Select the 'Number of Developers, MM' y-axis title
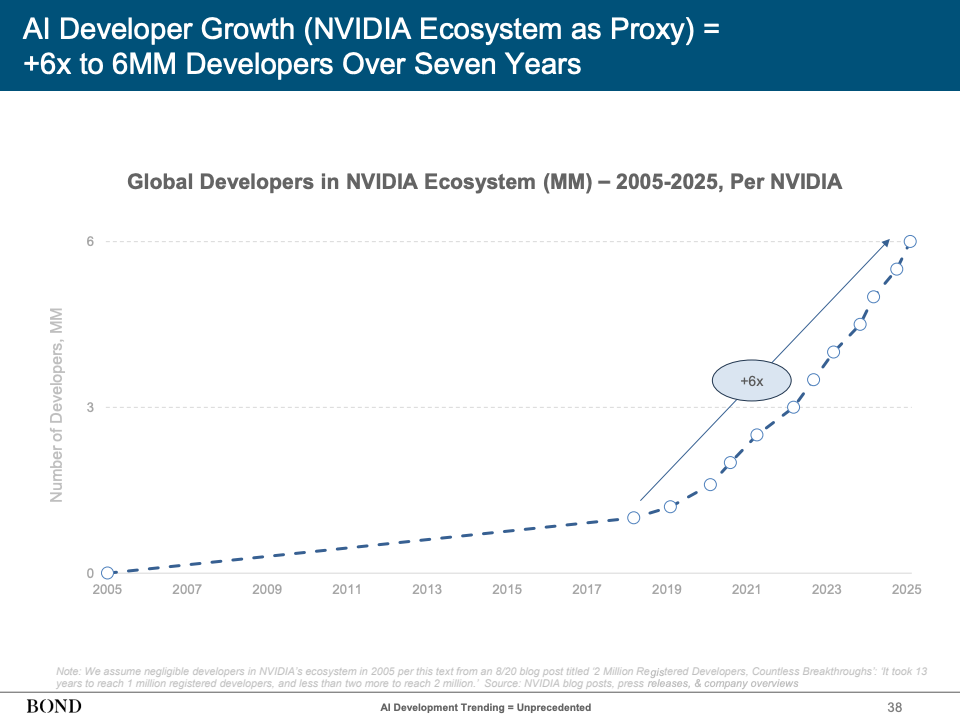Screen dimensions: 960x720 click(56, 405)
